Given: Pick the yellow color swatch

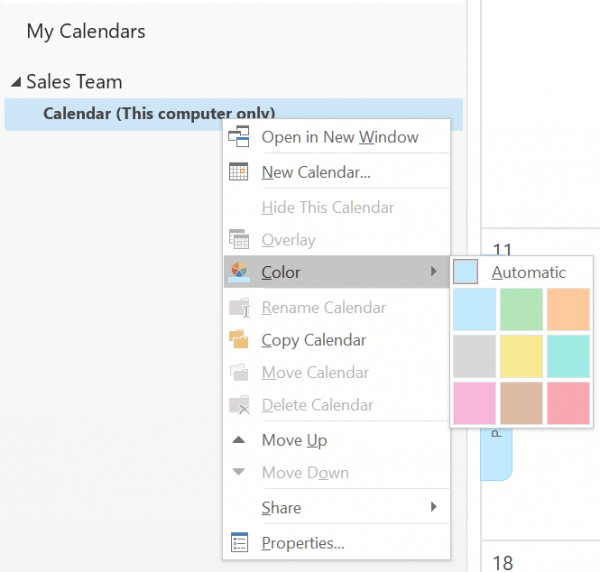Looking at the screenshot, I should (521, 356).
